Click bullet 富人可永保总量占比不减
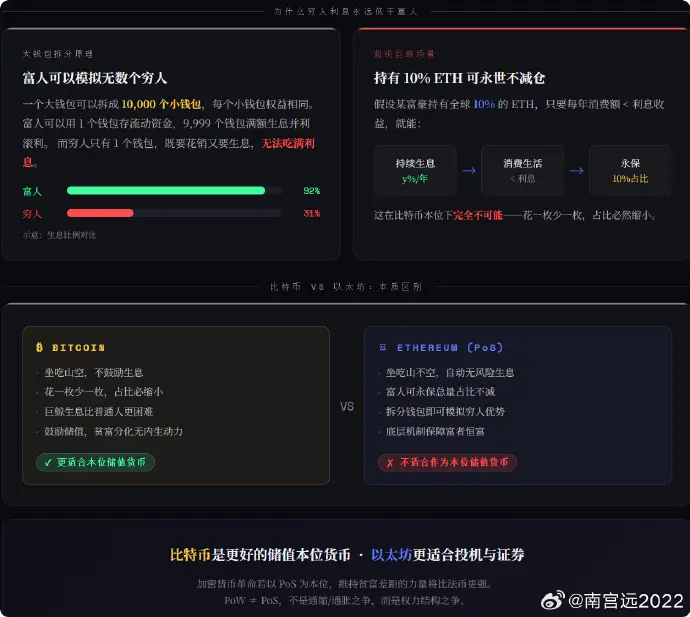 click(x=440, y=392)
